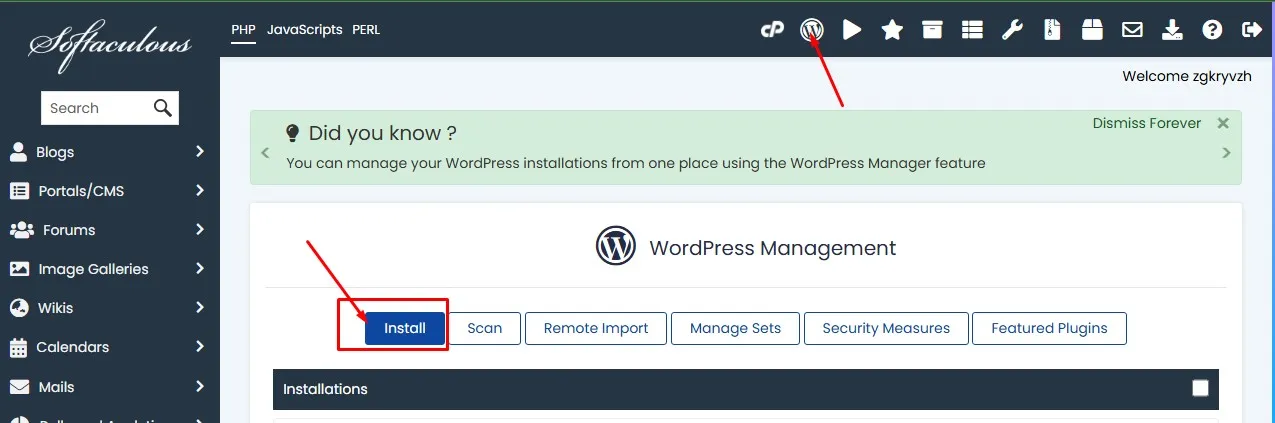Open the WordPress Manager icon in top bar
Image resolution: width=1275 pixels, height=423 pixels.
812,30
